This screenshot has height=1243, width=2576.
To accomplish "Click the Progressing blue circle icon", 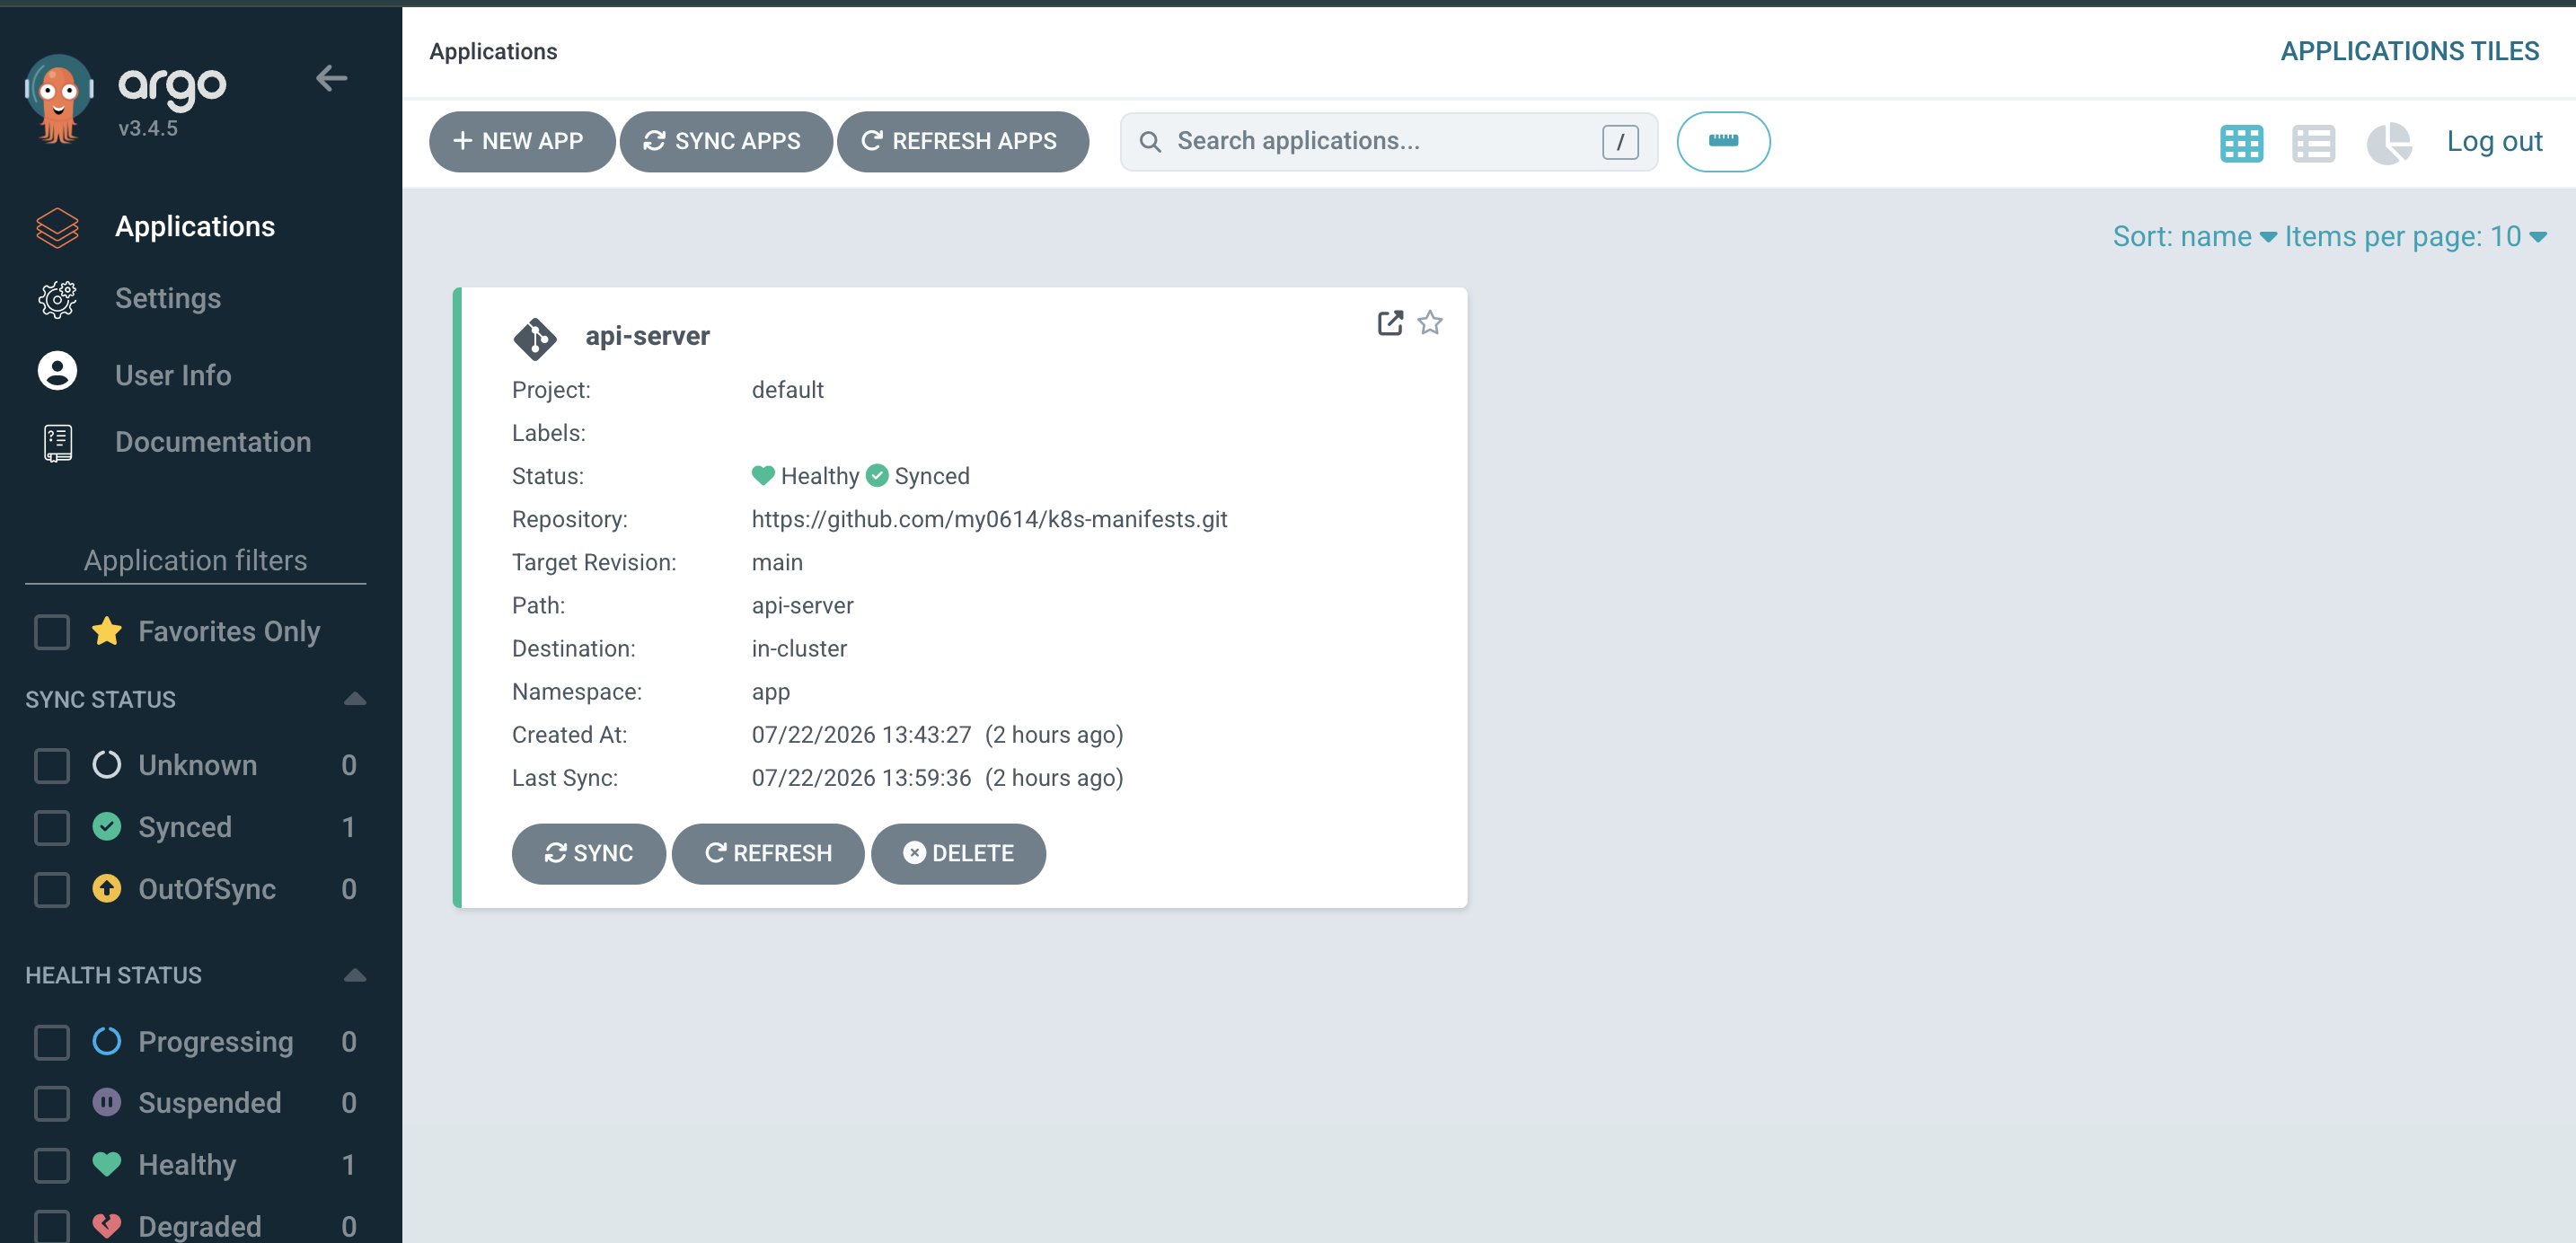I will pos(107,1041).
